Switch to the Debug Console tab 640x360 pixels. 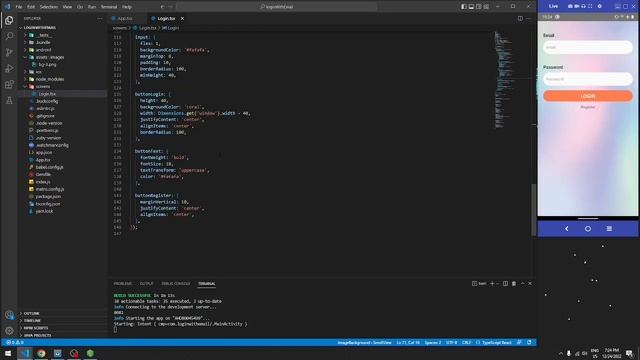click(x=176, y=283)
